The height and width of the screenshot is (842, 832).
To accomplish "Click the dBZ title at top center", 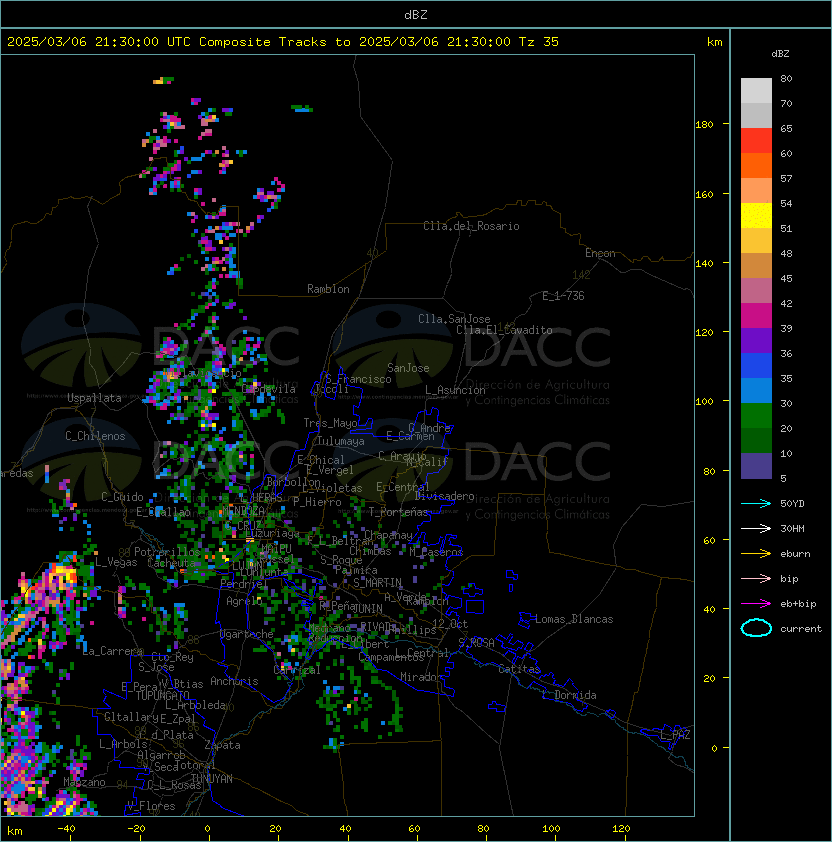I will [416, 14].
